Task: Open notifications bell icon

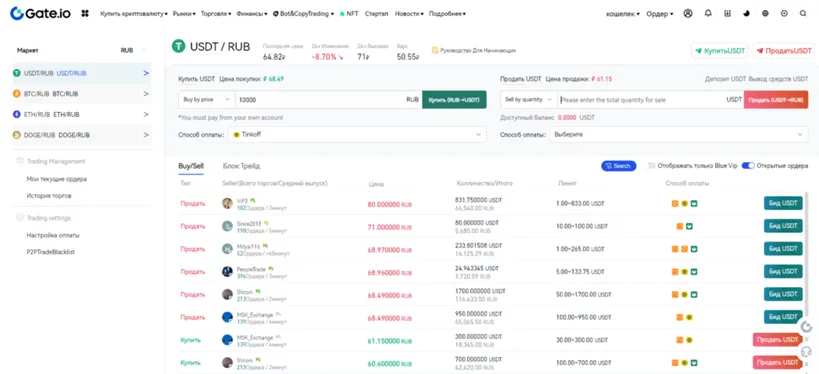Action: point(708,14)
